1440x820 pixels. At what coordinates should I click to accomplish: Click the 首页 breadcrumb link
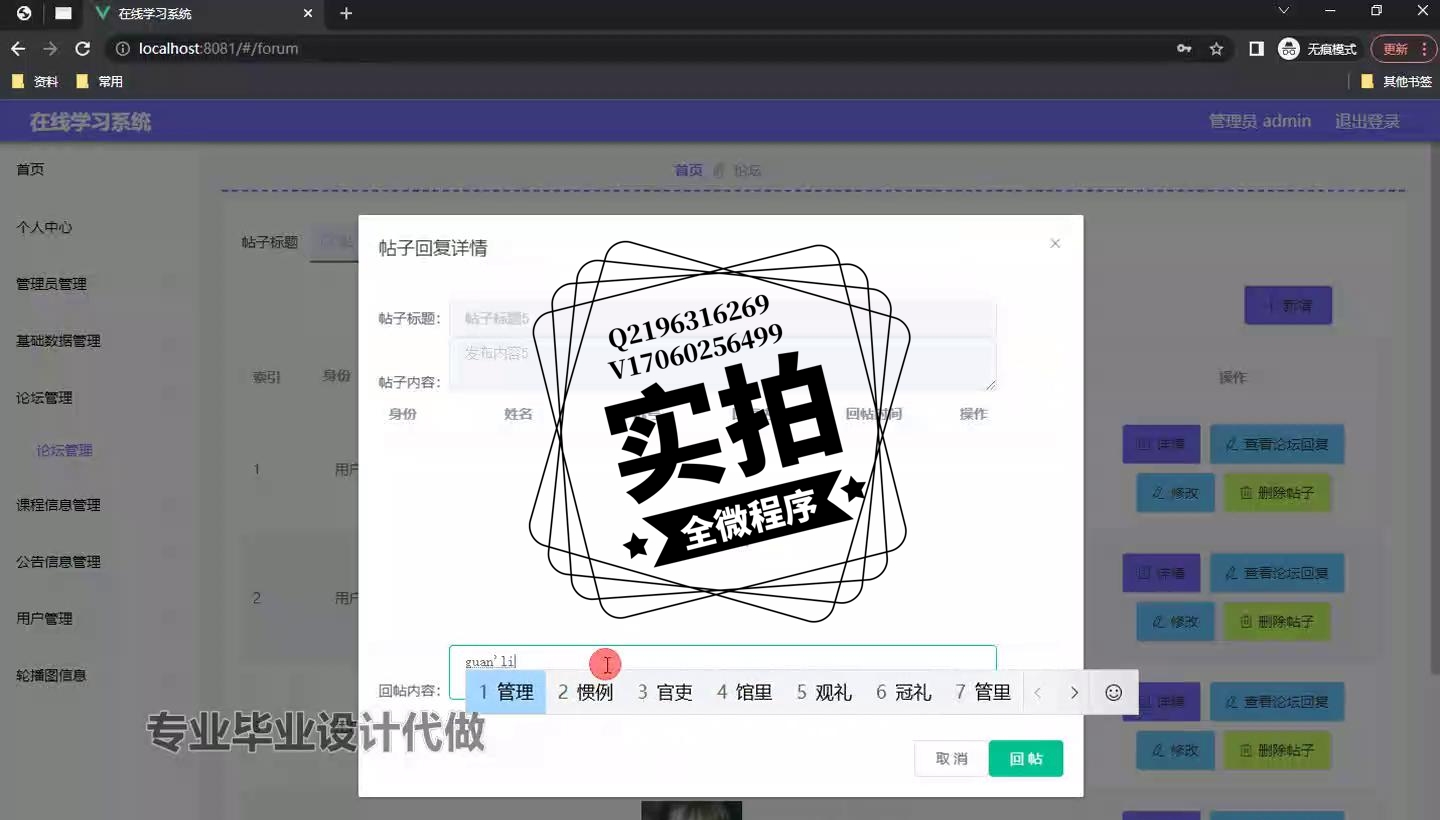688,171
